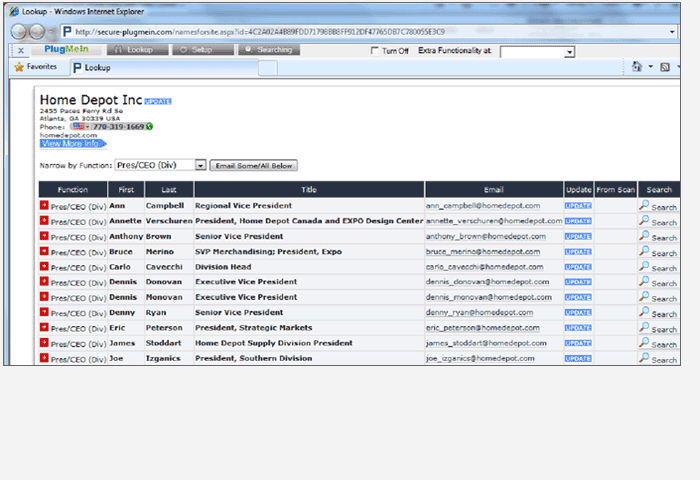Click the magnifier Search icon for Bruce Merino
This screenshot has width=700, height=480.
(x=644, y=251)
